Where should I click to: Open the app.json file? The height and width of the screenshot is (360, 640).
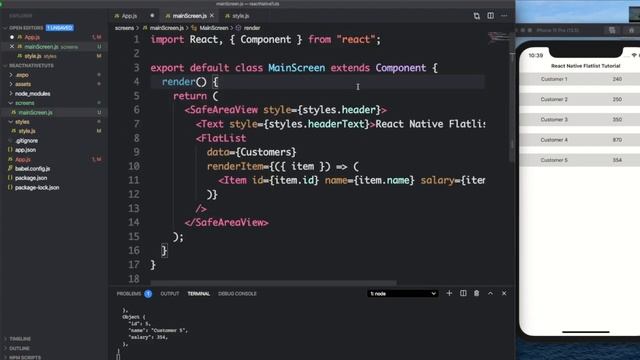25,150
